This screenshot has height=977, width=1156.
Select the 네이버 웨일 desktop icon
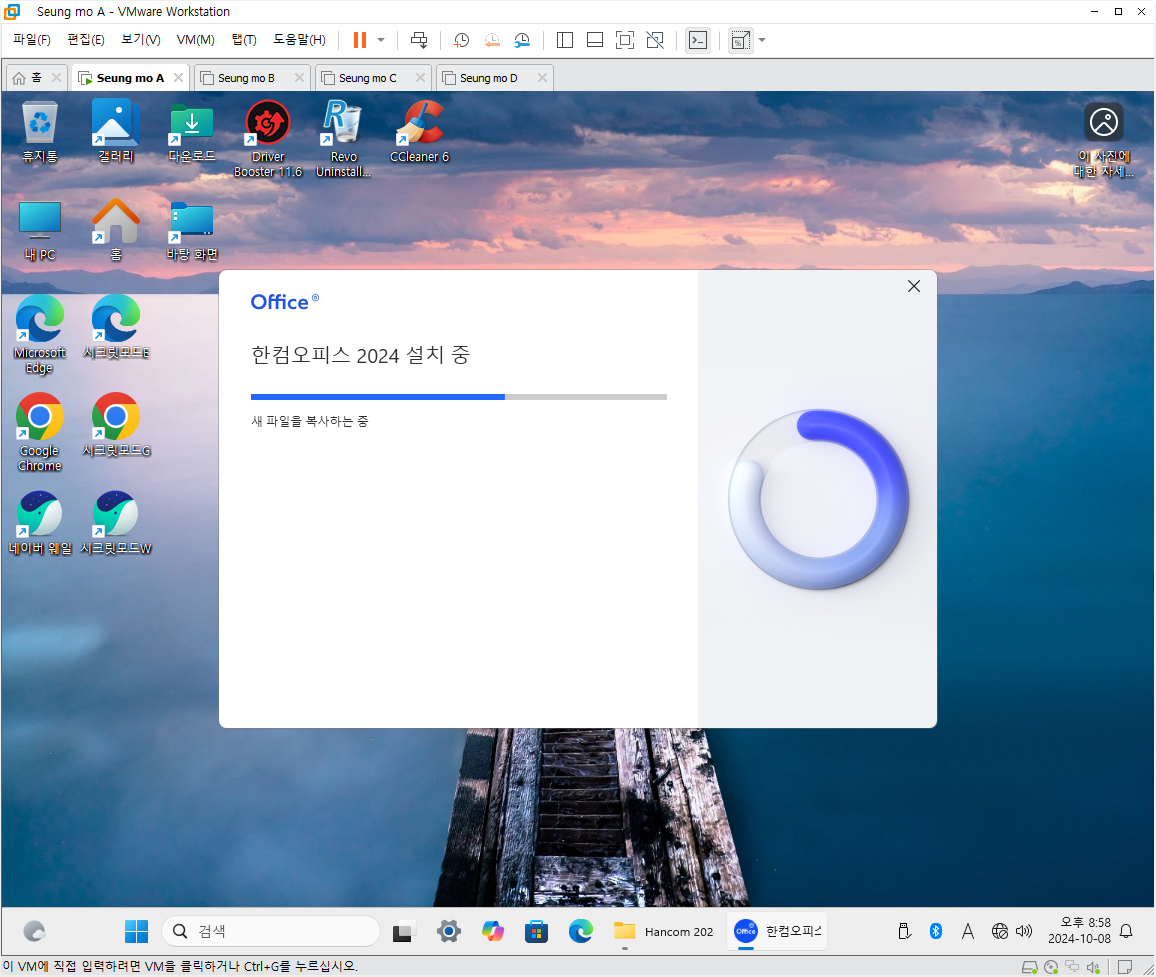point(40,524)
